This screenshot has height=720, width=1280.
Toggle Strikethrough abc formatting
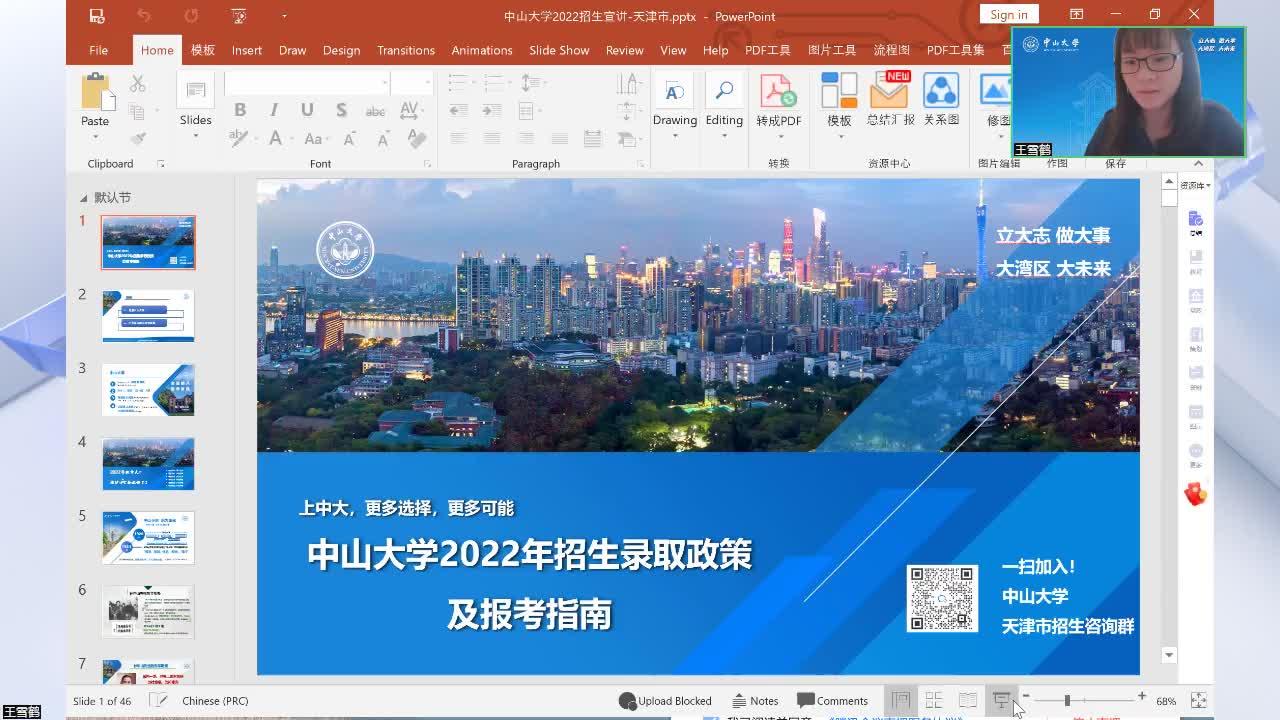coord(376,111)
